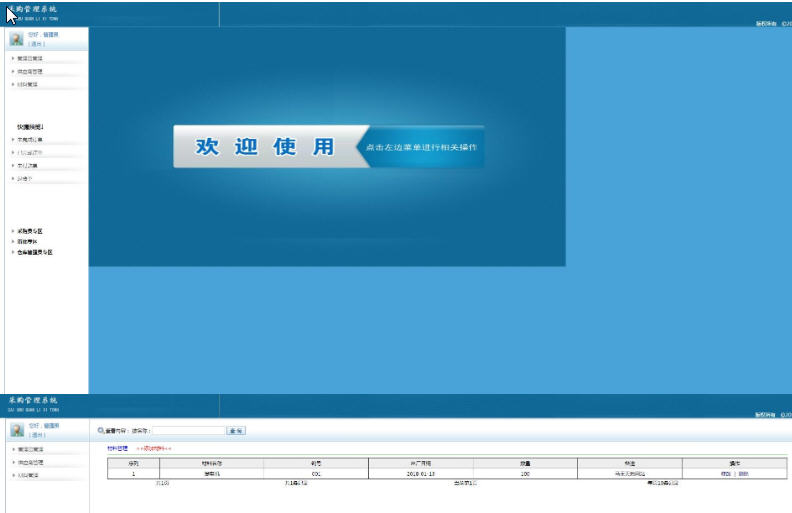Select the model cell showing 001
This screenshot has width=792, height=513.
[316, 474]
